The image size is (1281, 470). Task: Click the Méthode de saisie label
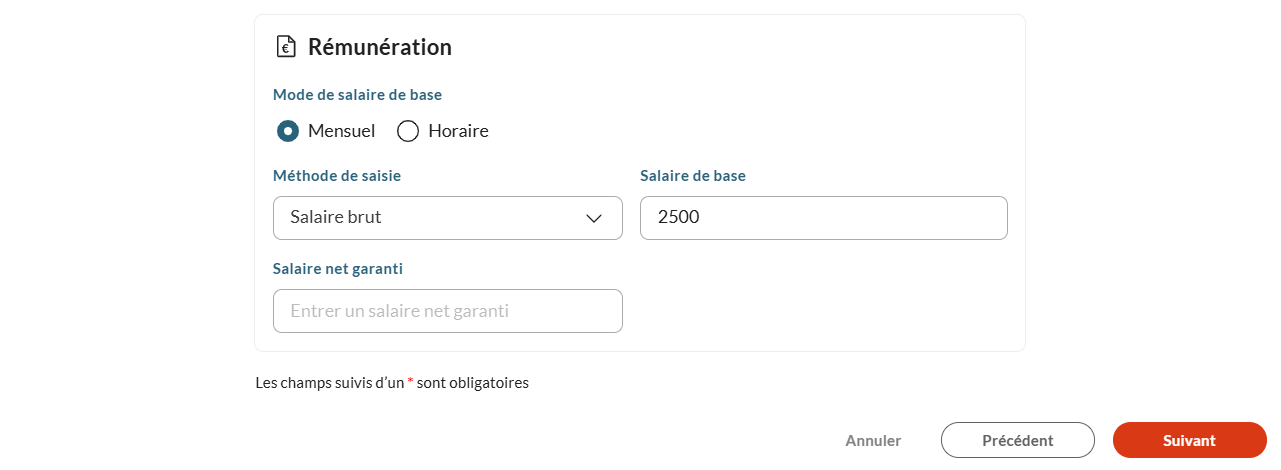click(337, 176)
